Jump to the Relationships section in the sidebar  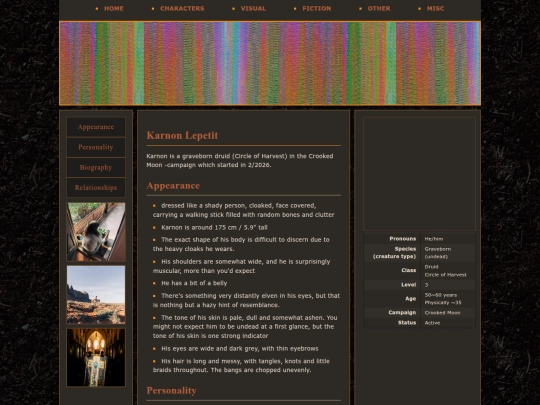point(96,188)
